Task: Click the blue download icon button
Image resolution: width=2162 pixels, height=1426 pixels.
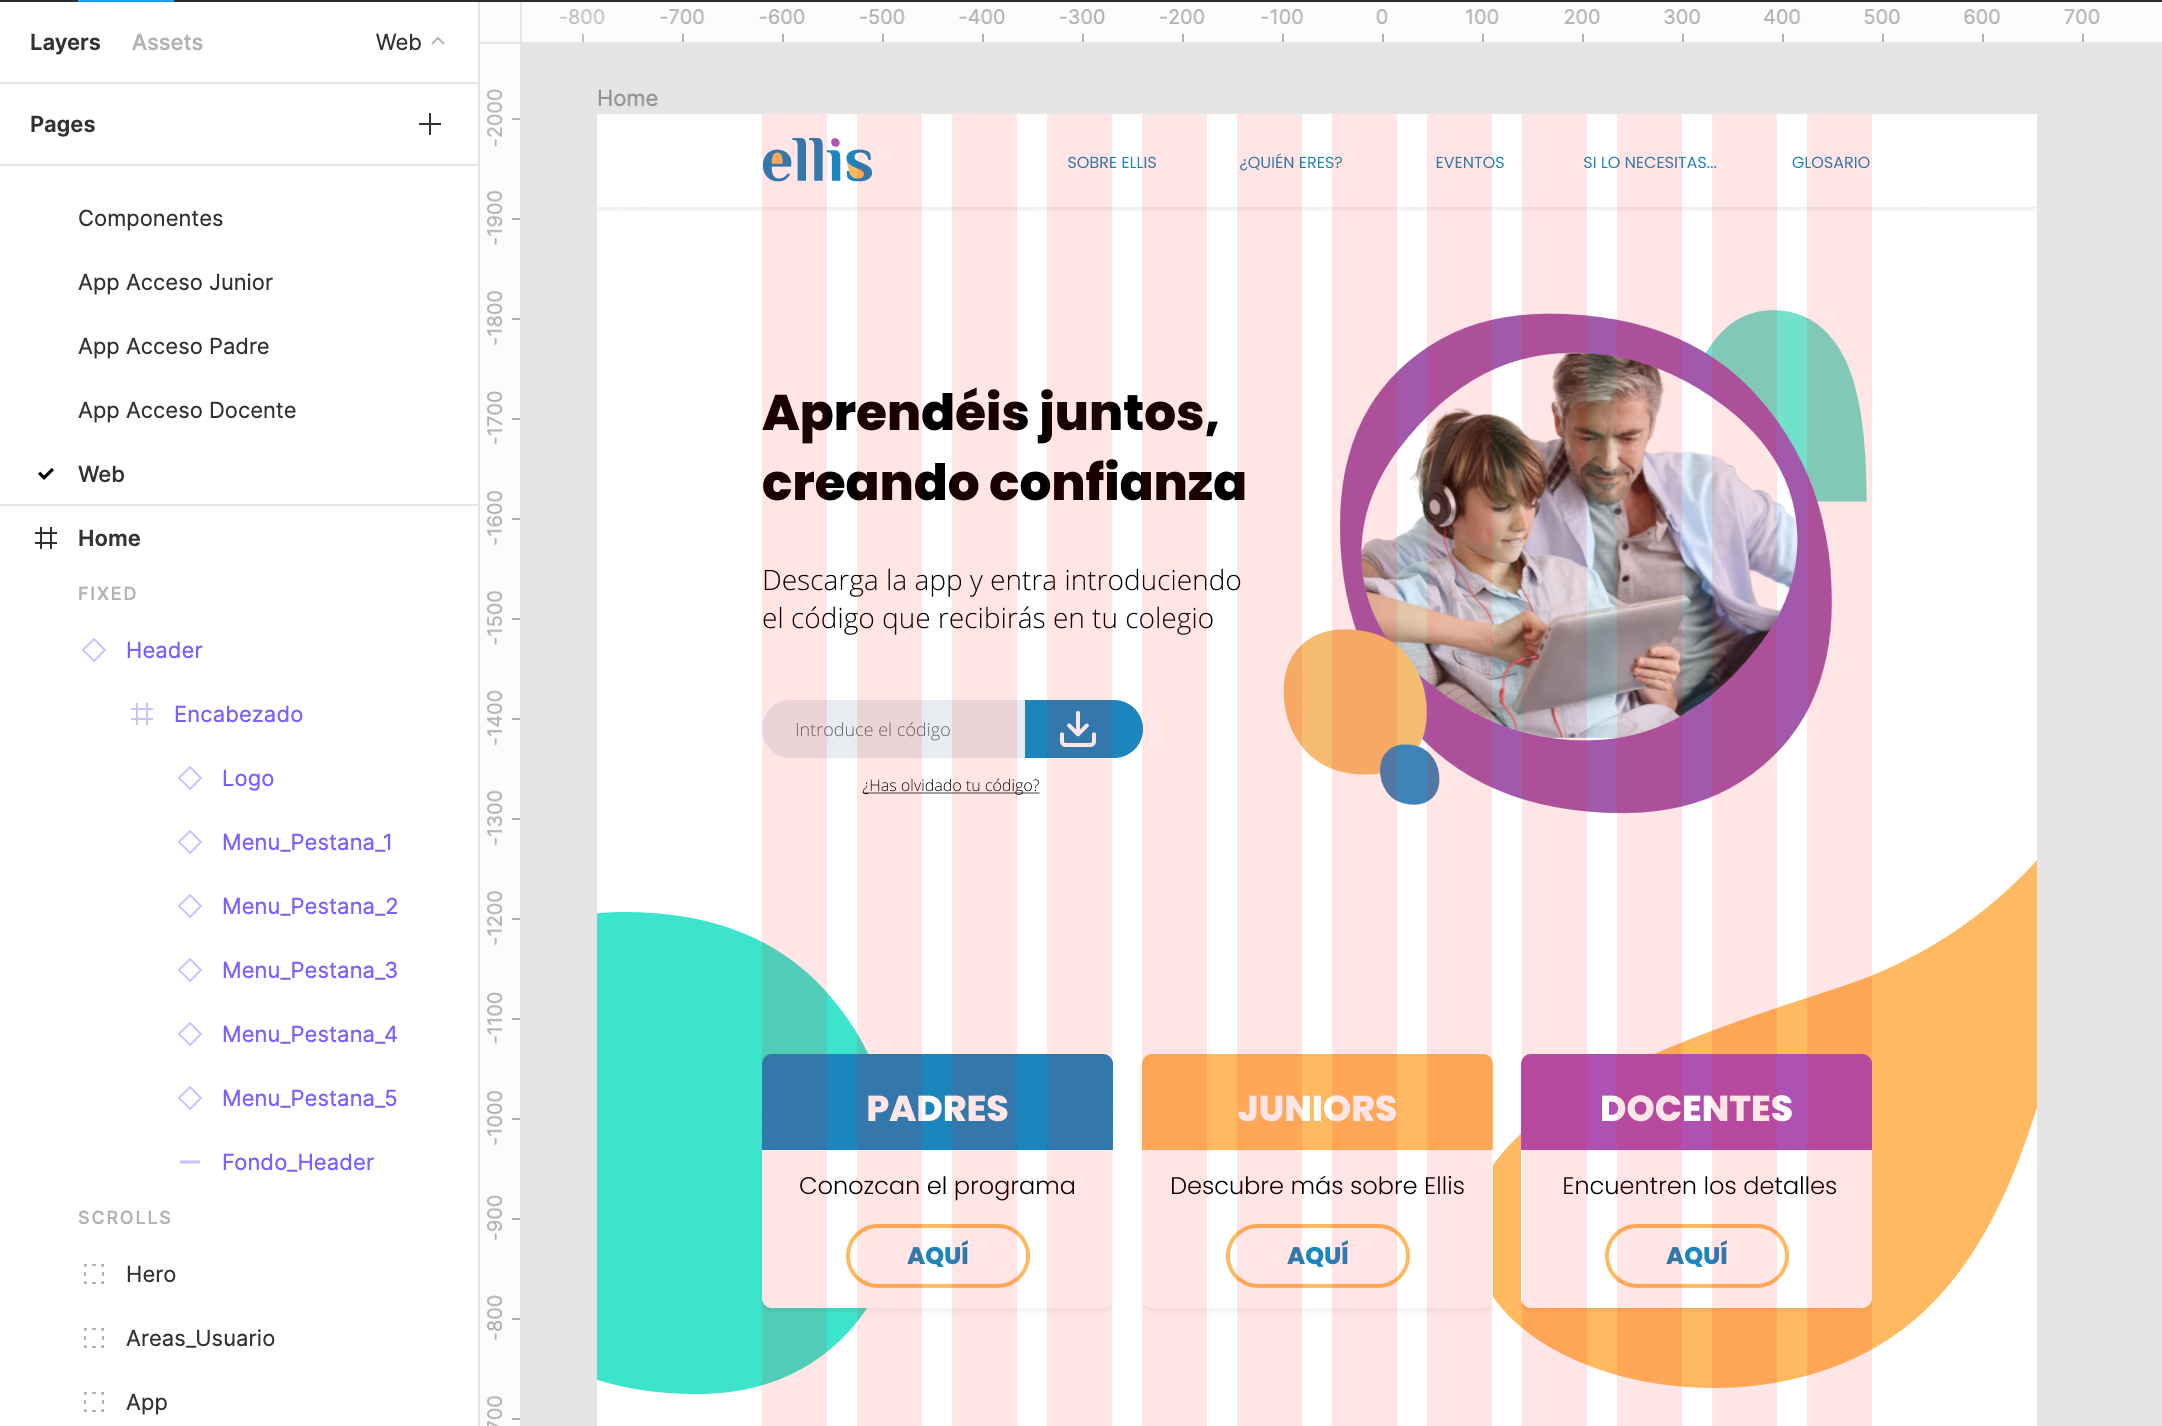Action: click(1083, 729)
